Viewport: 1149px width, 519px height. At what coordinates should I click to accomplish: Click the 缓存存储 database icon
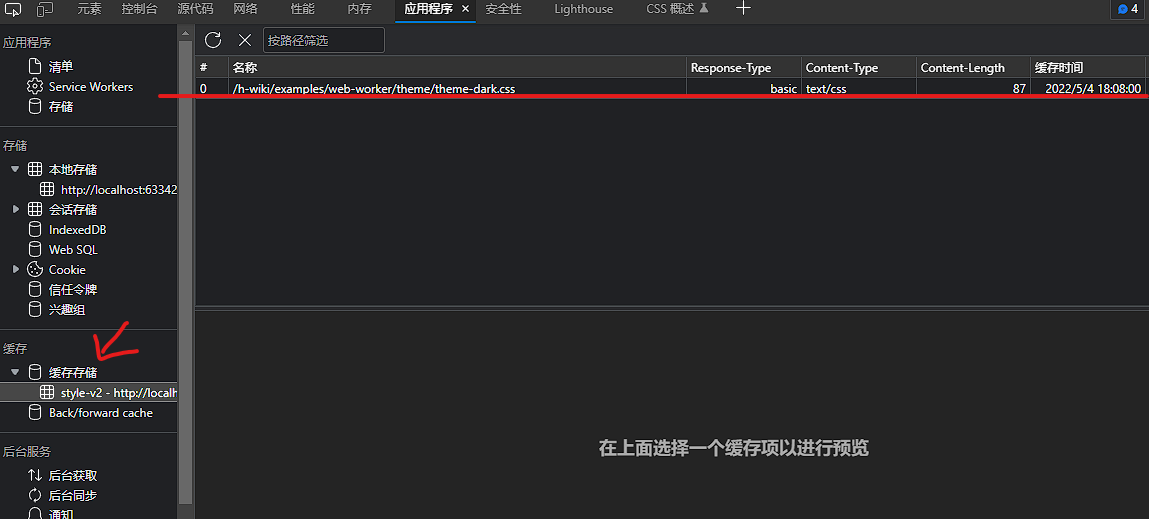coord(34,372)
